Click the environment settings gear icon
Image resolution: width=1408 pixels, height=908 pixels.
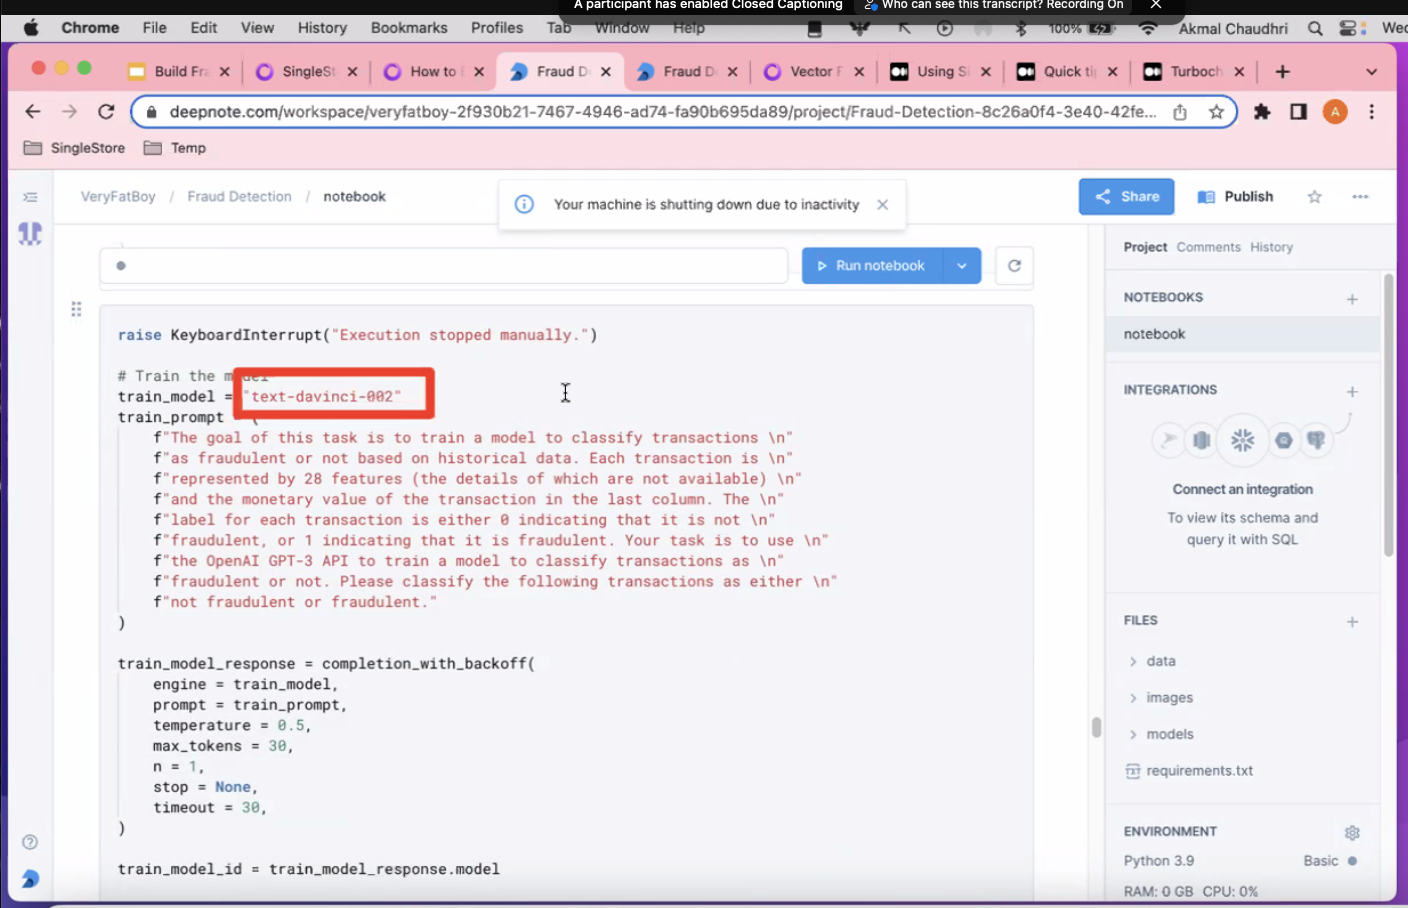[1352, 833]
